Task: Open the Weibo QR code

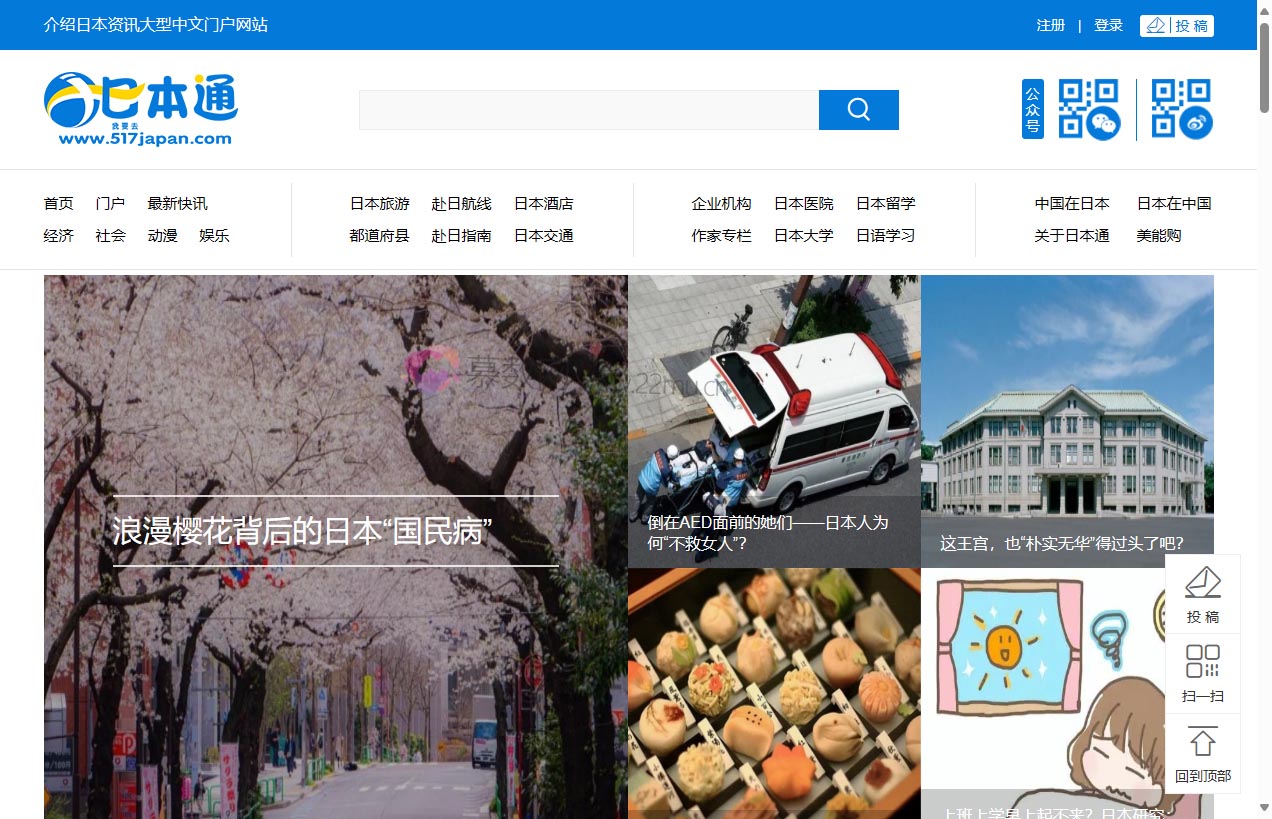Action: (1181, 109)
